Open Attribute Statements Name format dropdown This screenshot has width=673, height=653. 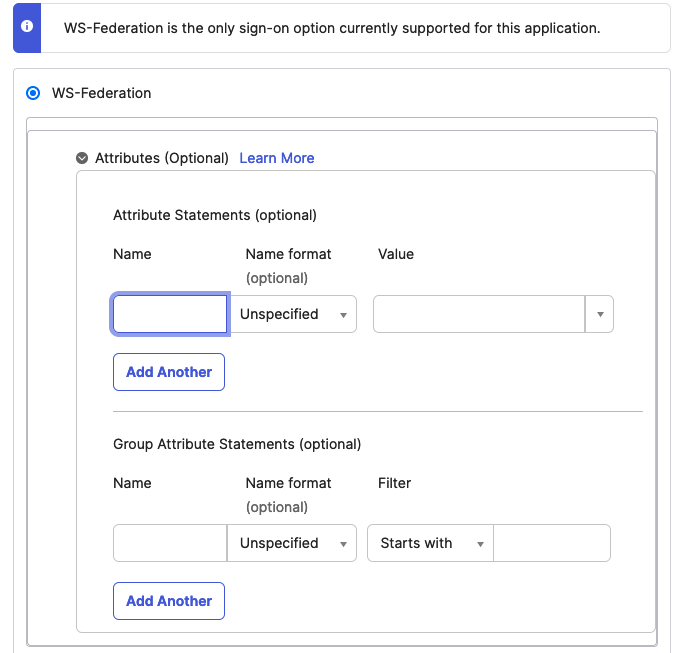[x=292, y=314]
